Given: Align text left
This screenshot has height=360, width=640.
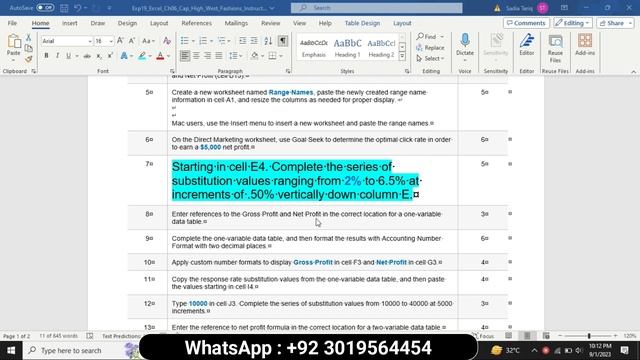Looking at the screenshot, I should pyautogui.click(x=184, y=56).
